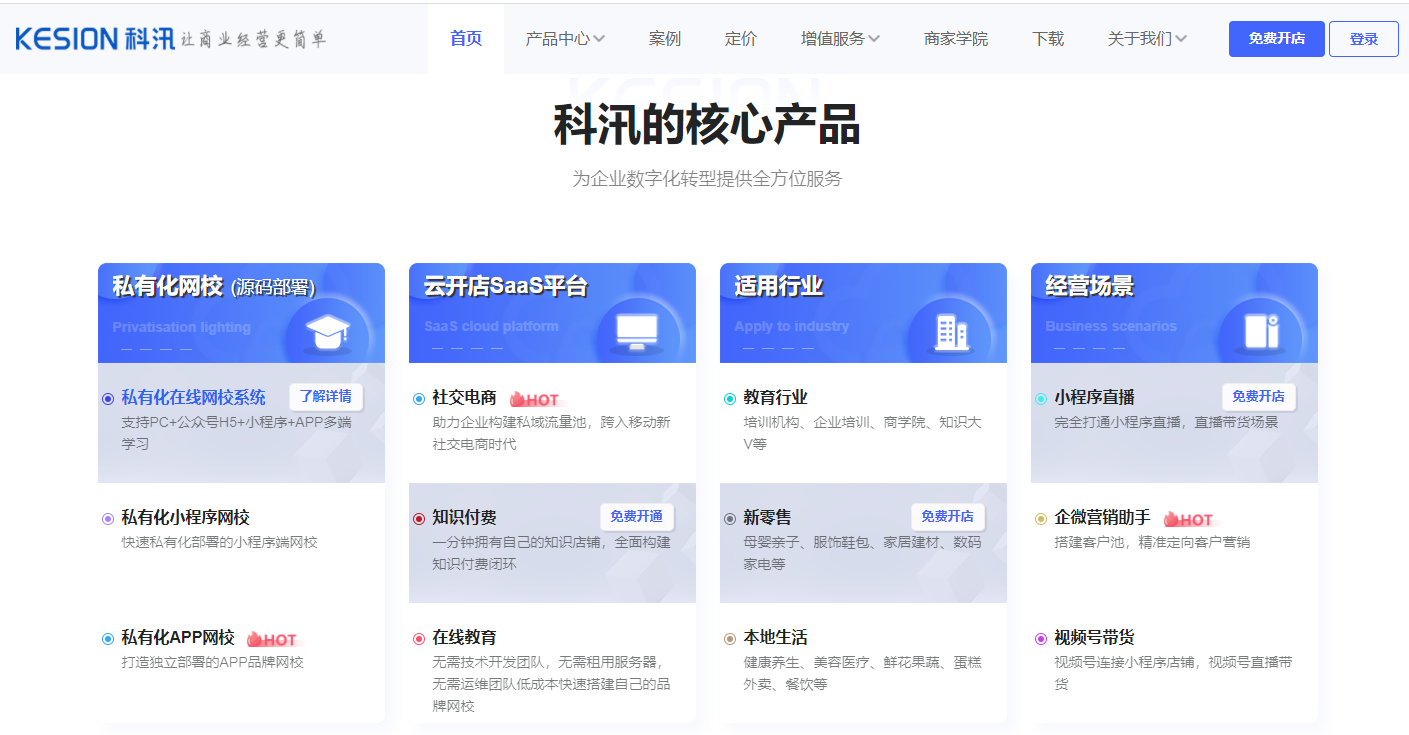Click the blue 免费开店 button in header
The width and height of the screenshot is (1409, 735).
coord(1277,39)
